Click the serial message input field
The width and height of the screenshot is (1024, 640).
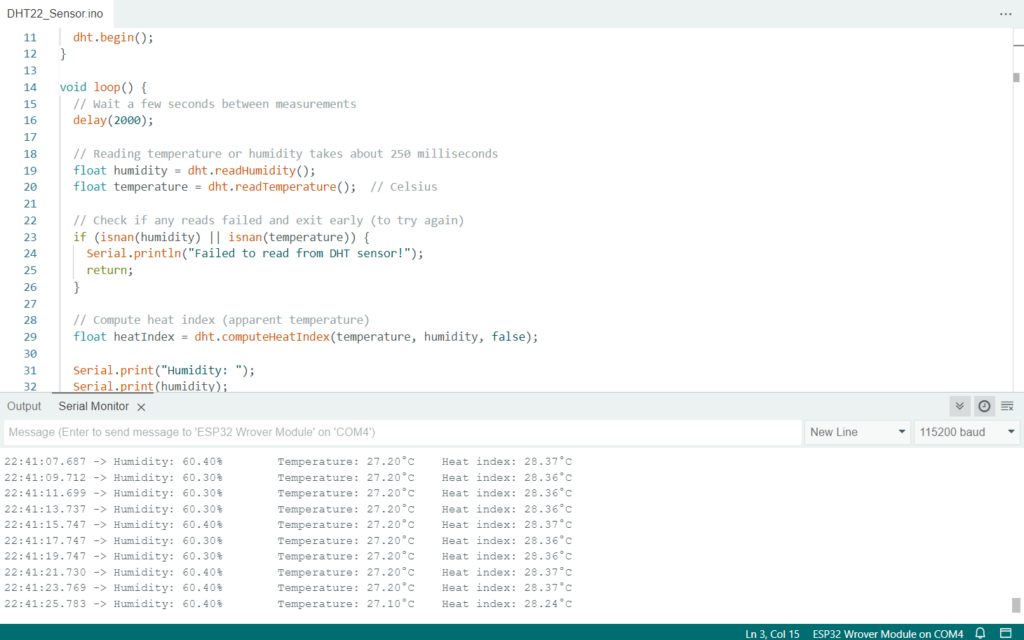(400, 432)
